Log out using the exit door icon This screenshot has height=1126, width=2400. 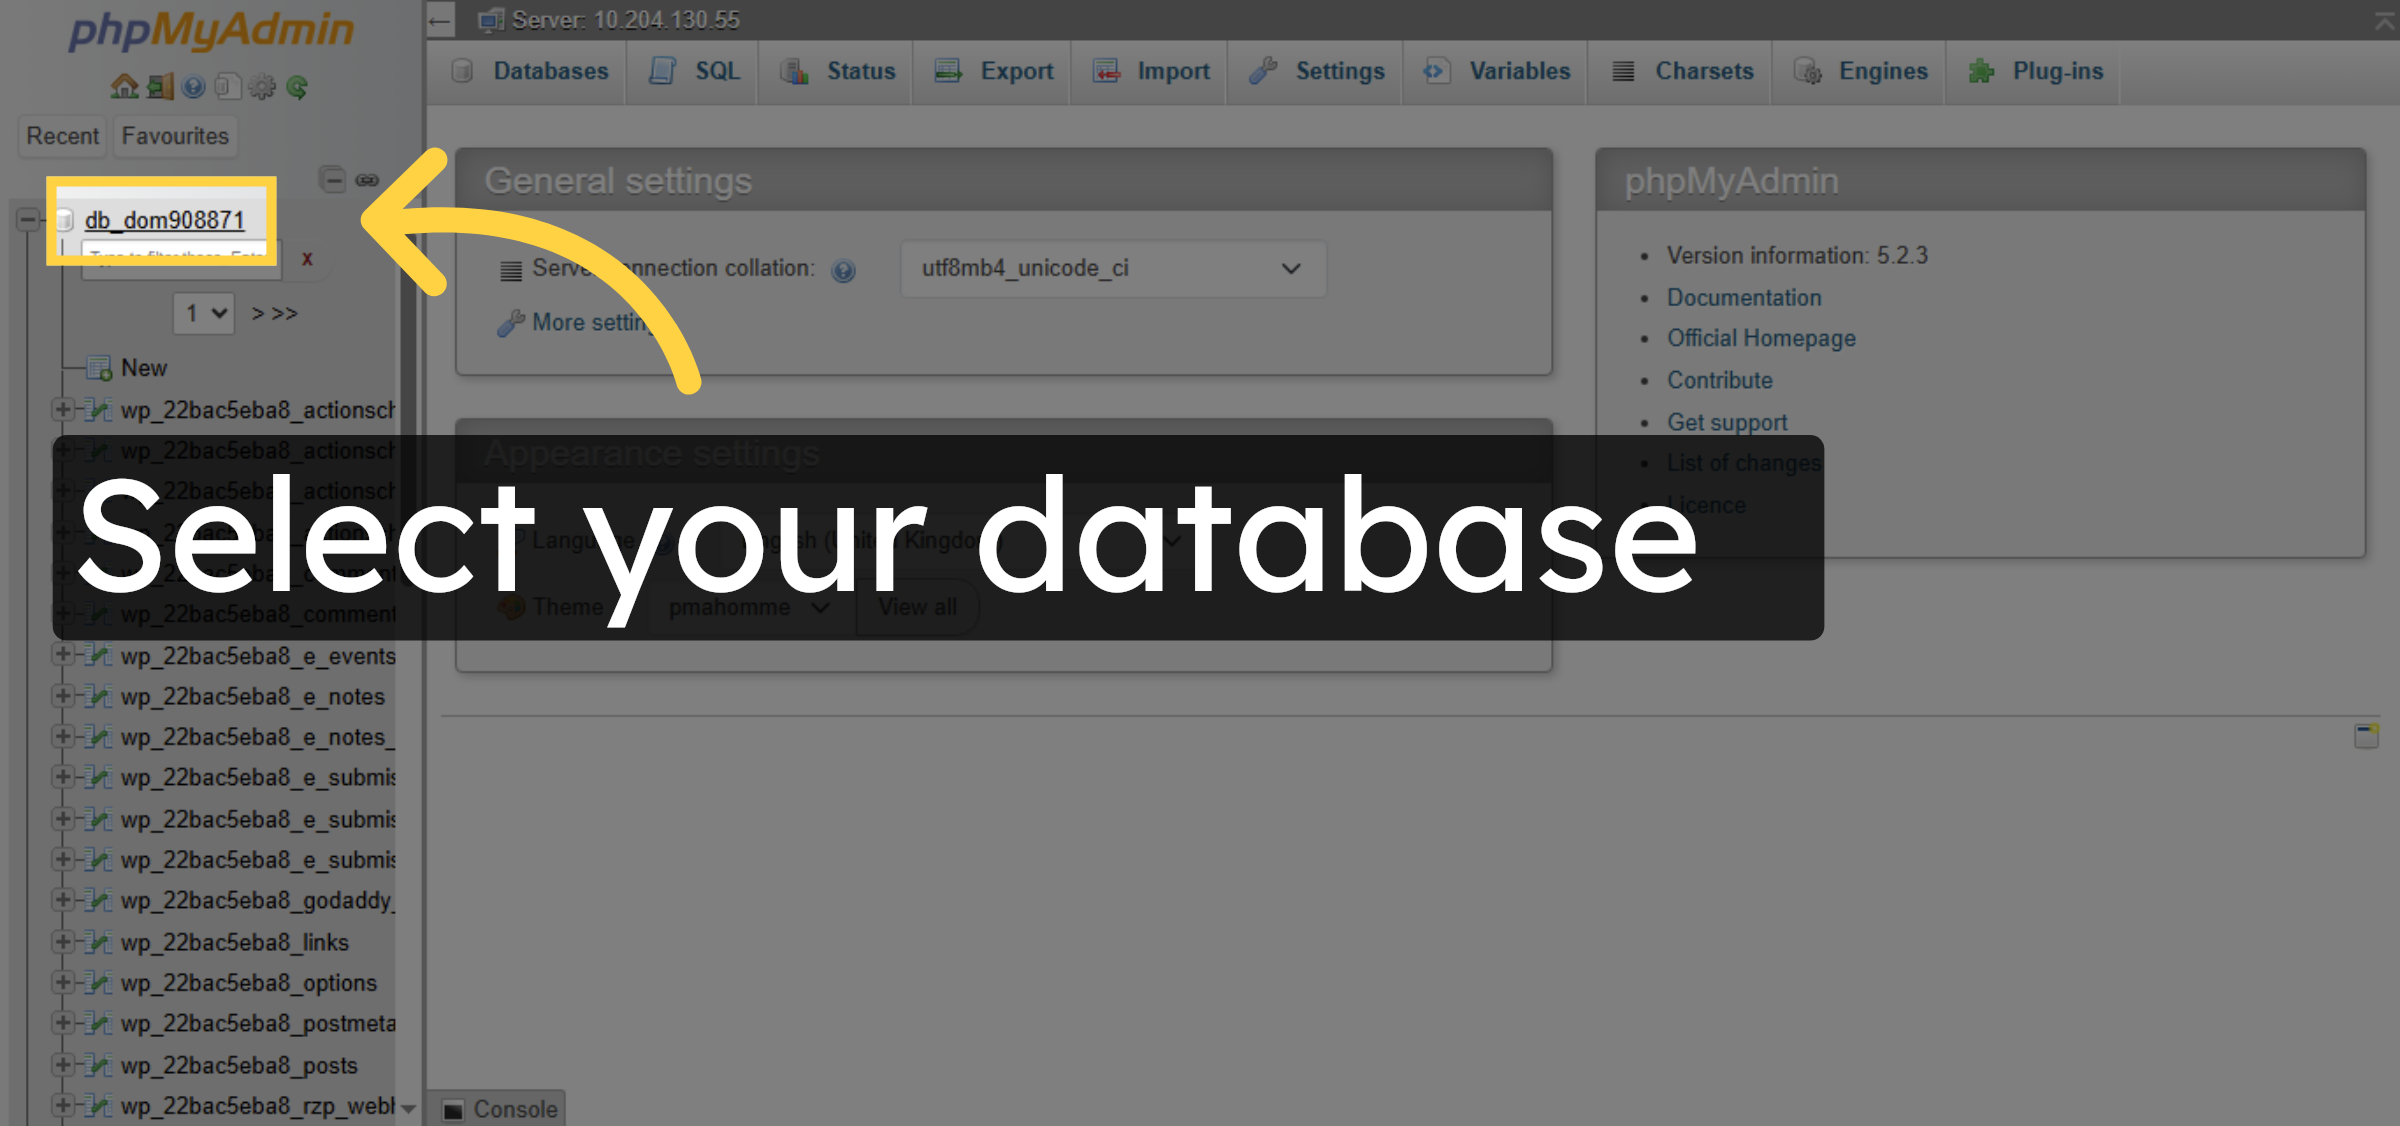[158, 87]
